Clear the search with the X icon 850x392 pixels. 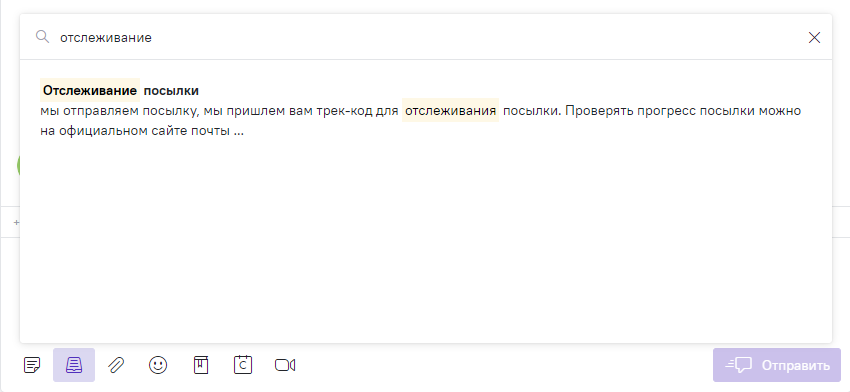coord(814,37)
